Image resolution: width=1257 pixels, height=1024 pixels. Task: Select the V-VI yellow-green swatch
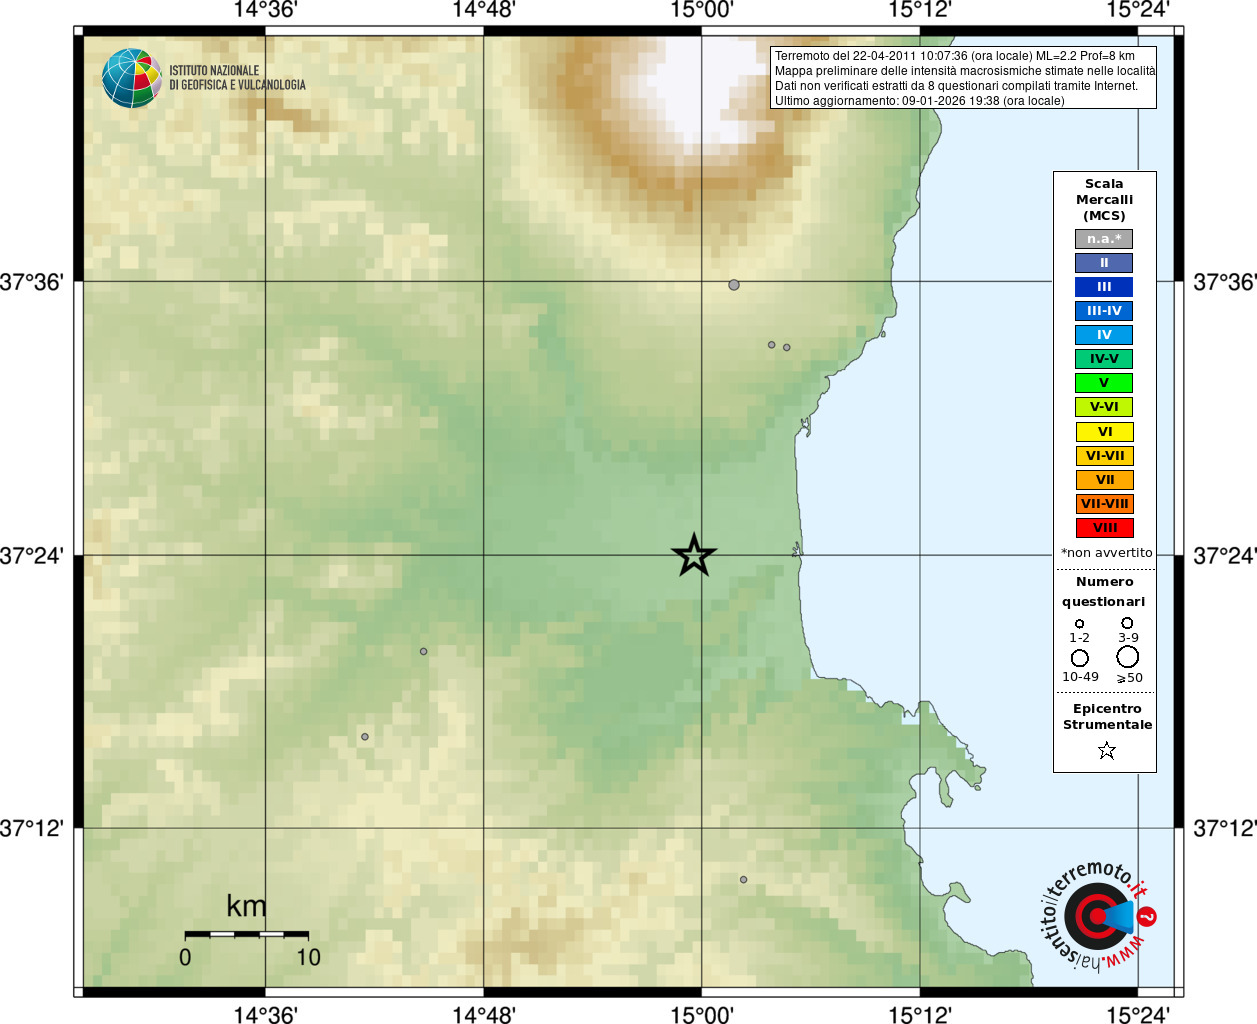[1104, 407]
